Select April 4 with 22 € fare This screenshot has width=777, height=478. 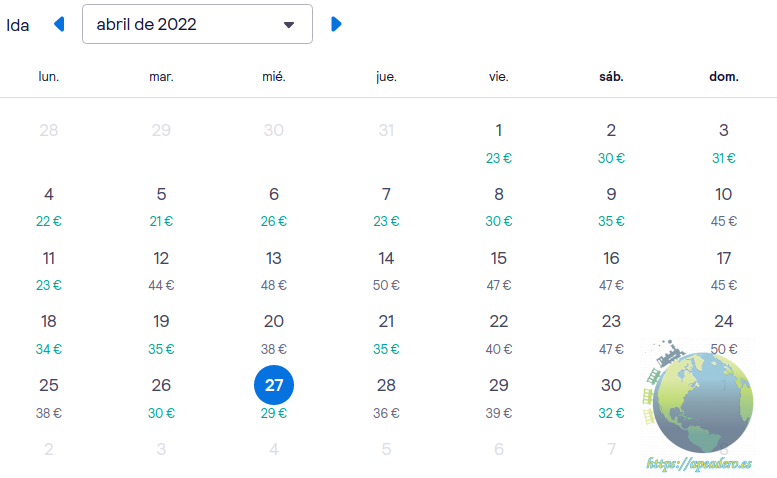(x=49, y=205)
